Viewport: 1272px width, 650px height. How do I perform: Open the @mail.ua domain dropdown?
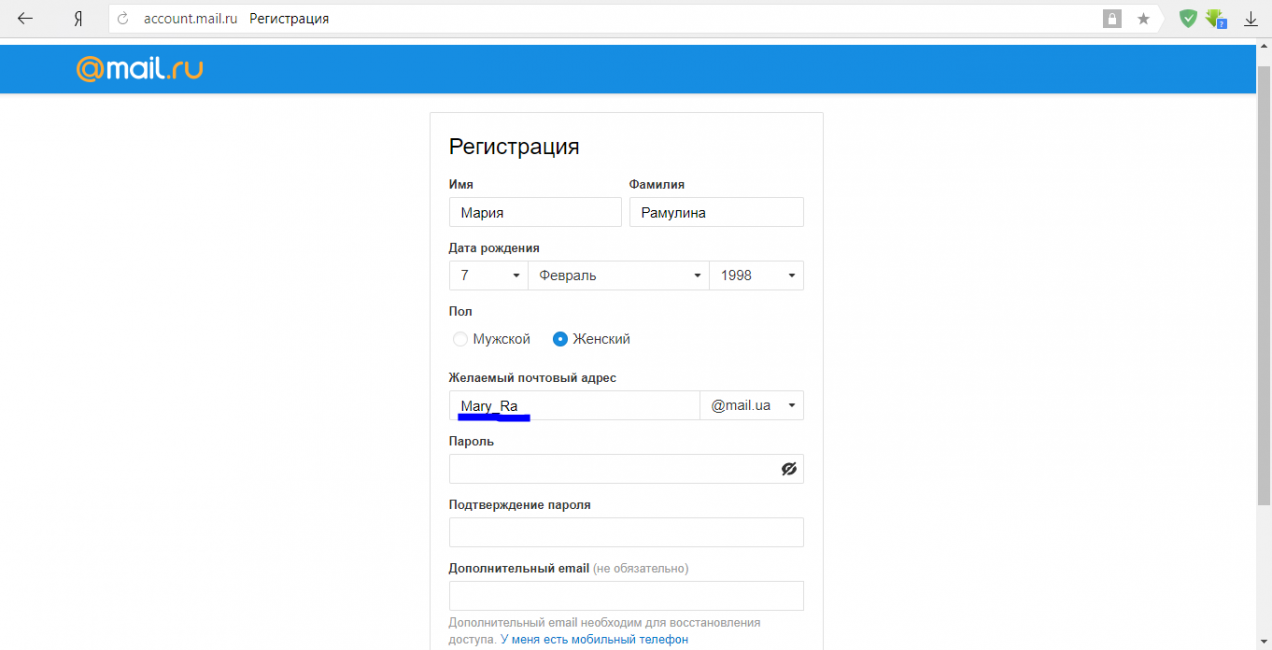click(752, 405)
